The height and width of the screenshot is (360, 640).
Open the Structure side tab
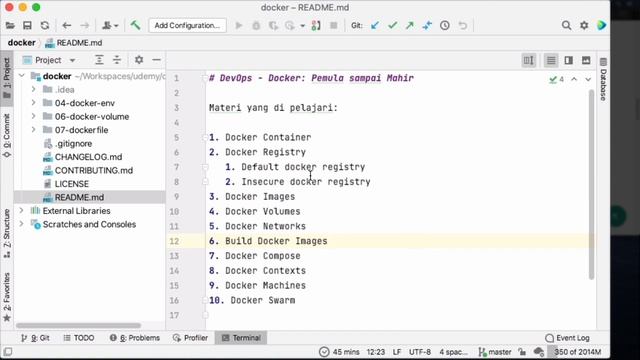point(7,233)
